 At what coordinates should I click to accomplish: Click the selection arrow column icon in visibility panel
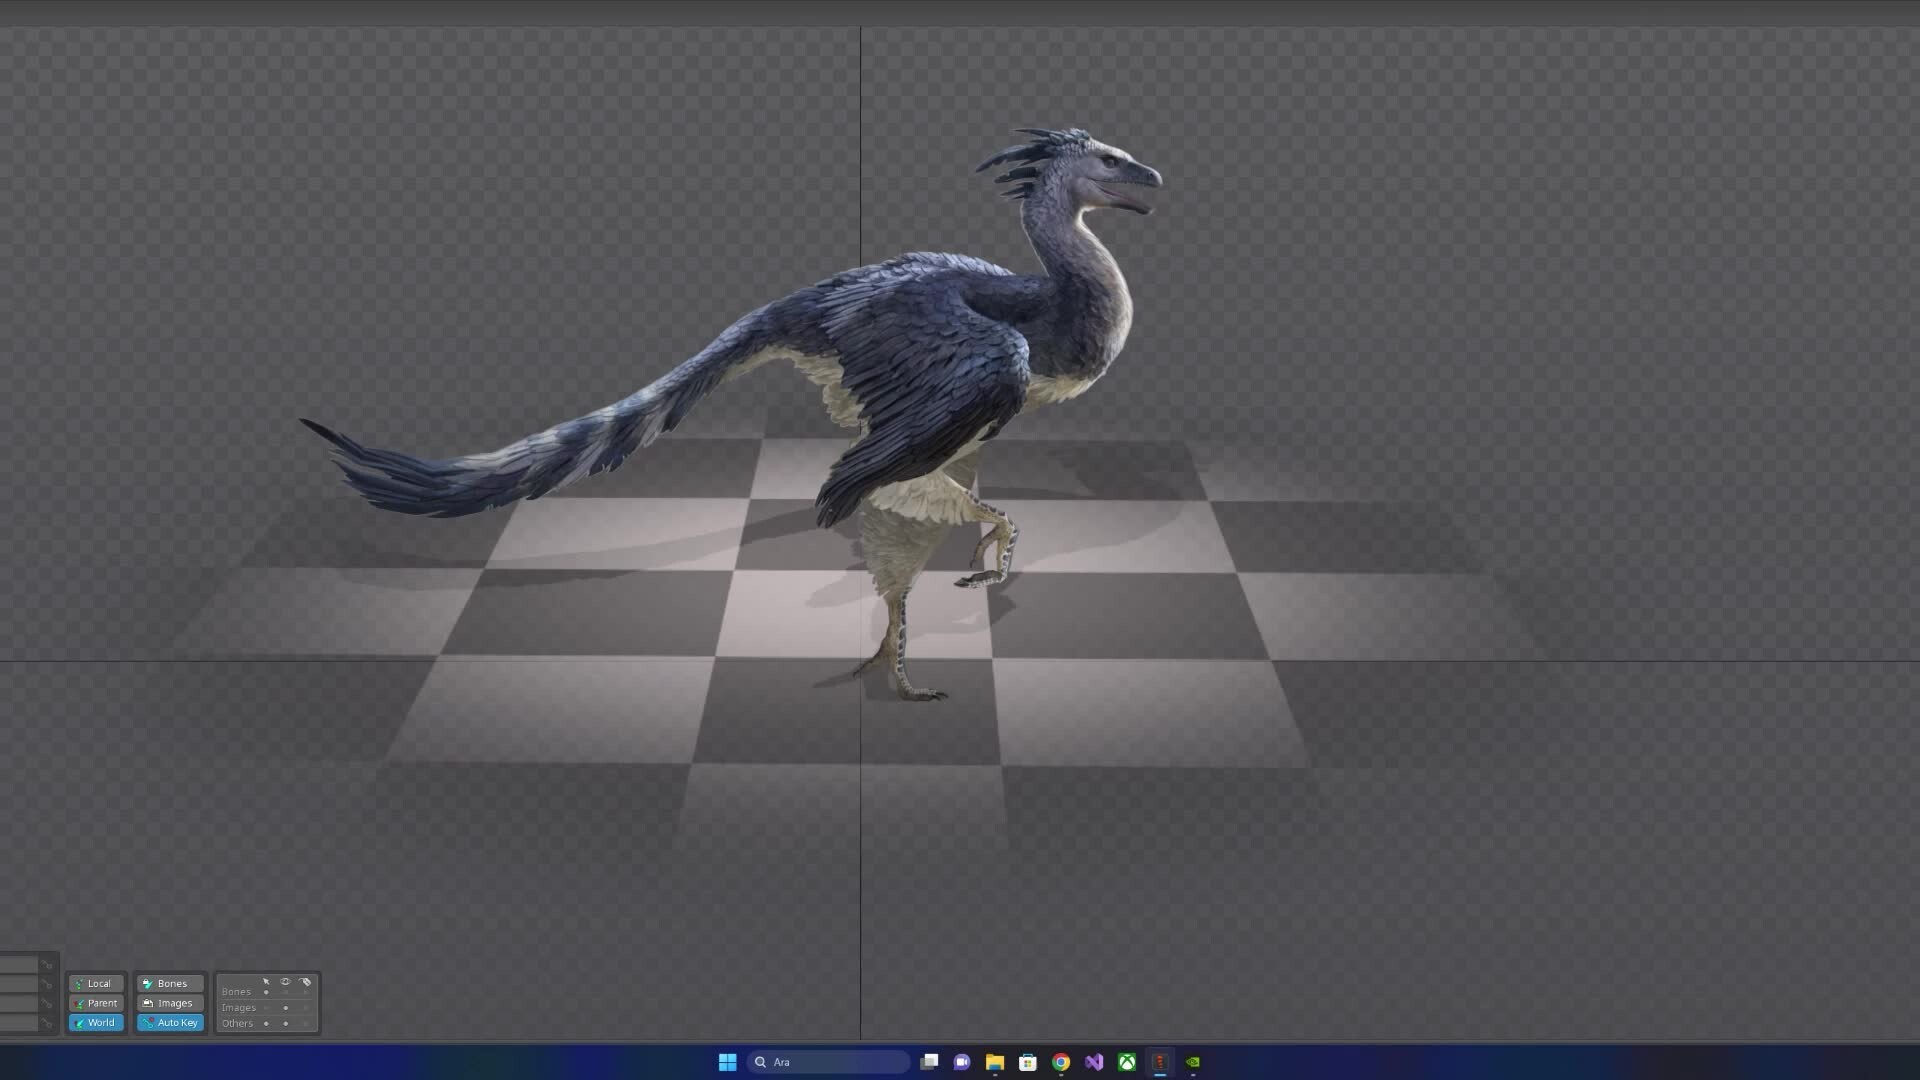[266, 982]
